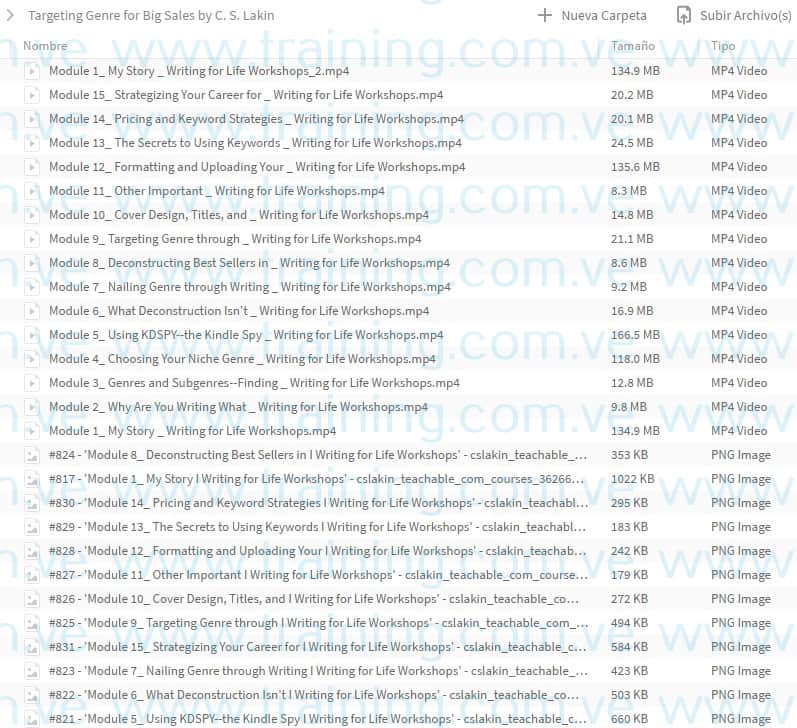Viewport: 797px width, 728px height.
Task: Click video icon of Module 6 What Deconstruction mp4
Action: (32, 311)
